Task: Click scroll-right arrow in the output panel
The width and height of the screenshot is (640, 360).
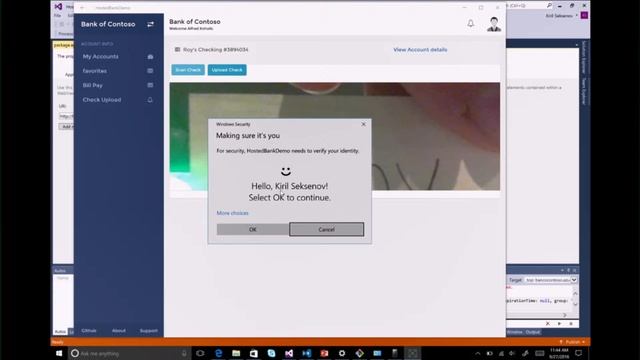Action: [565, 315]
